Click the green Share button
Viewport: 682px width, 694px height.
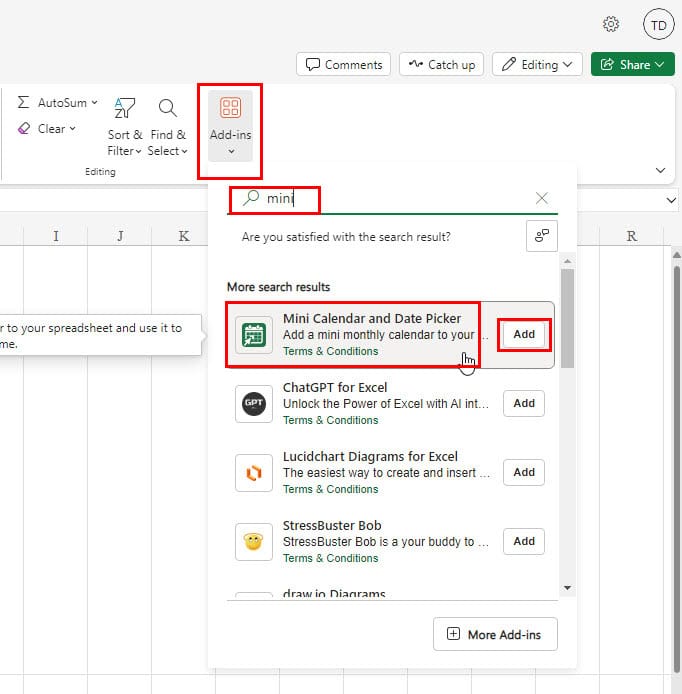click(632, 65)
